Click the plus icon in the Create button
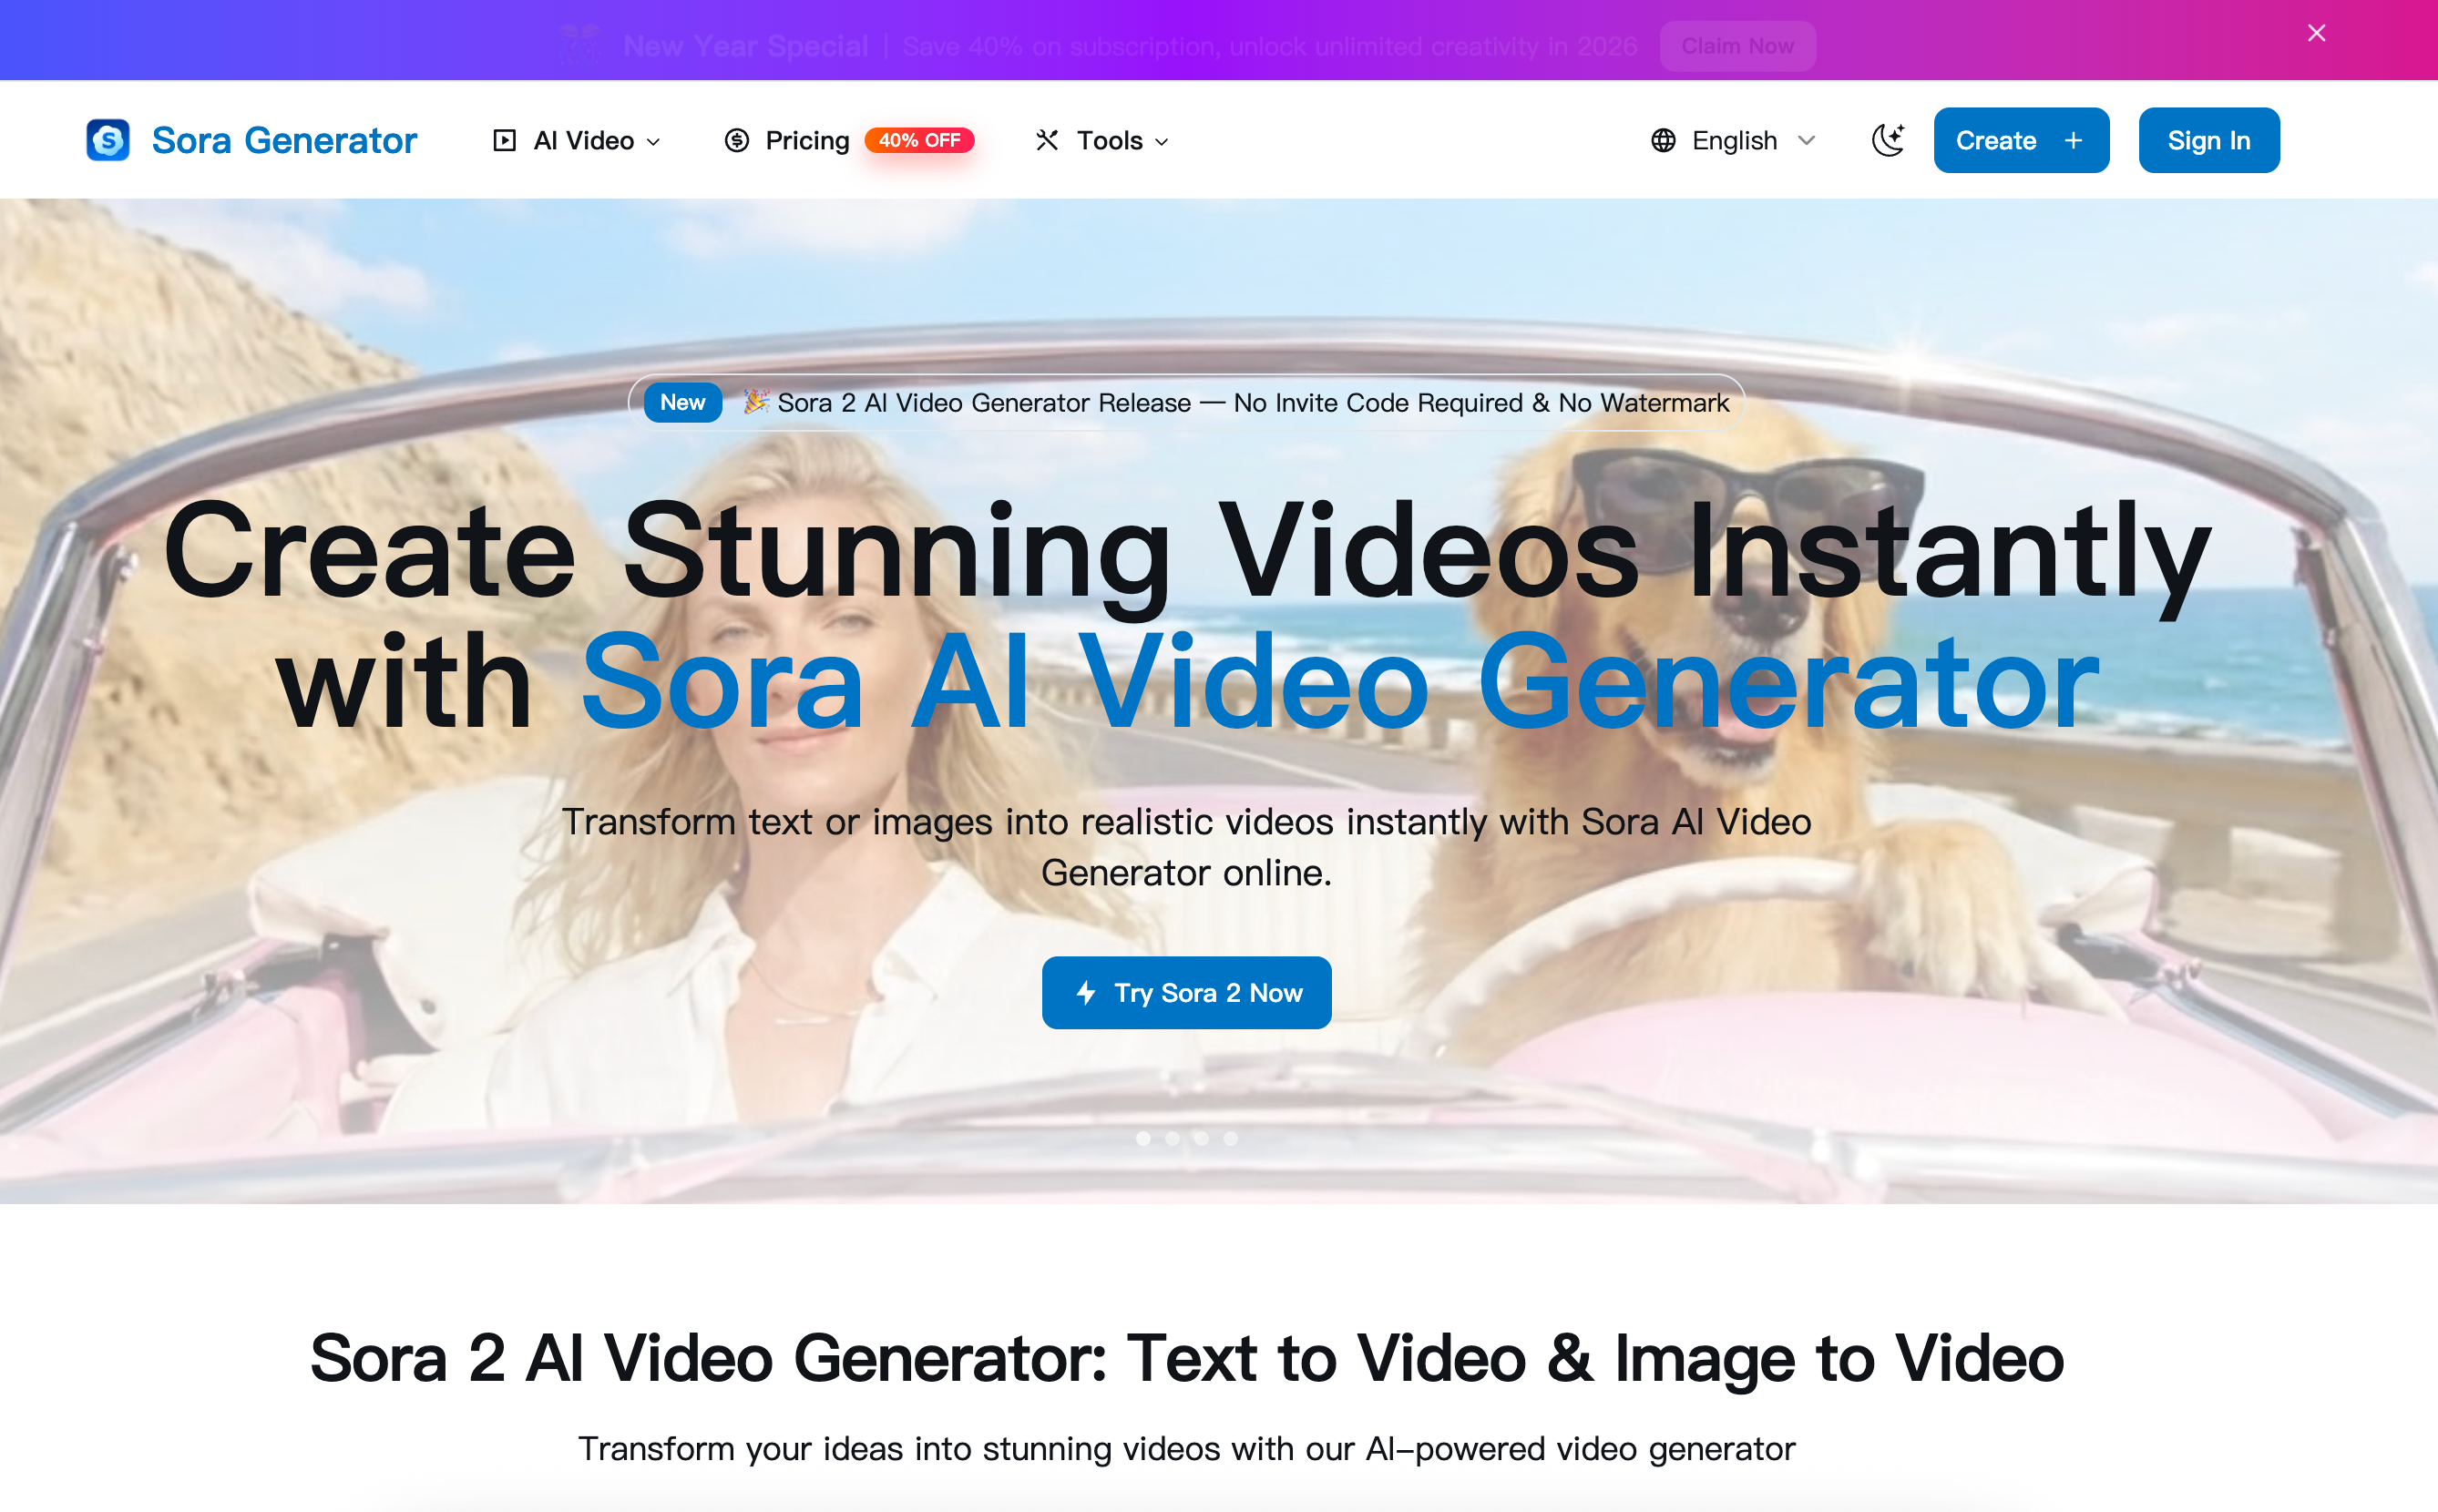The height and width of the screenshot is (1512, 2438). (2073, 140)
